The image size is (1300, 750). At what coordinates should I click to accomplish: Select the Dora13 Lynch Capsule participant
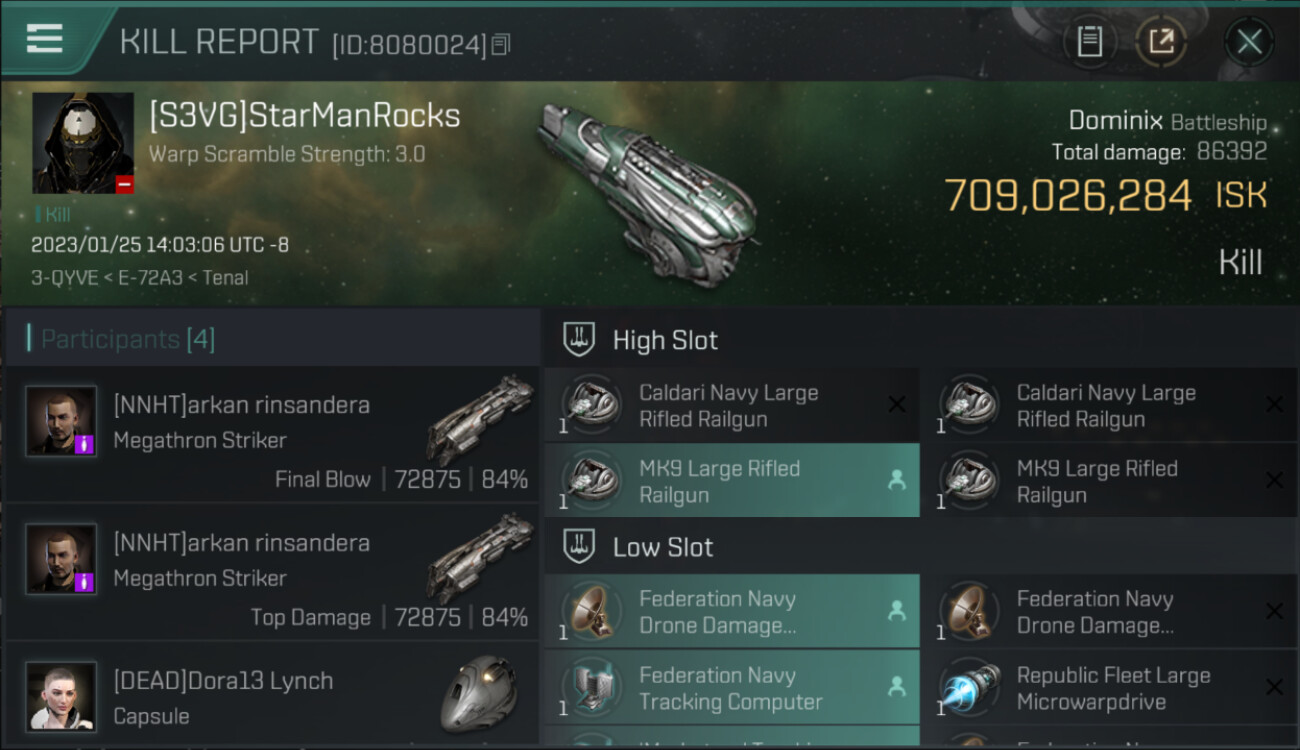click(x=272, y=697)
